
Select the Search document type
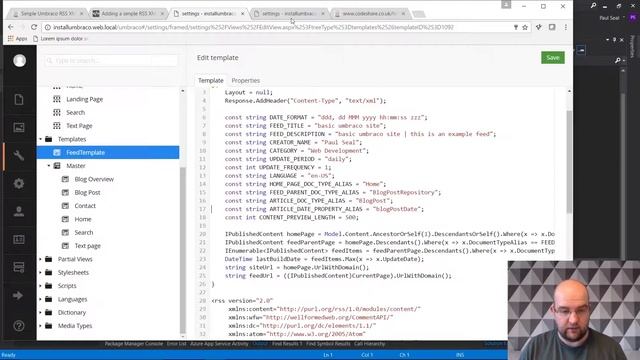pyautogui.click(x=76, y=112)
